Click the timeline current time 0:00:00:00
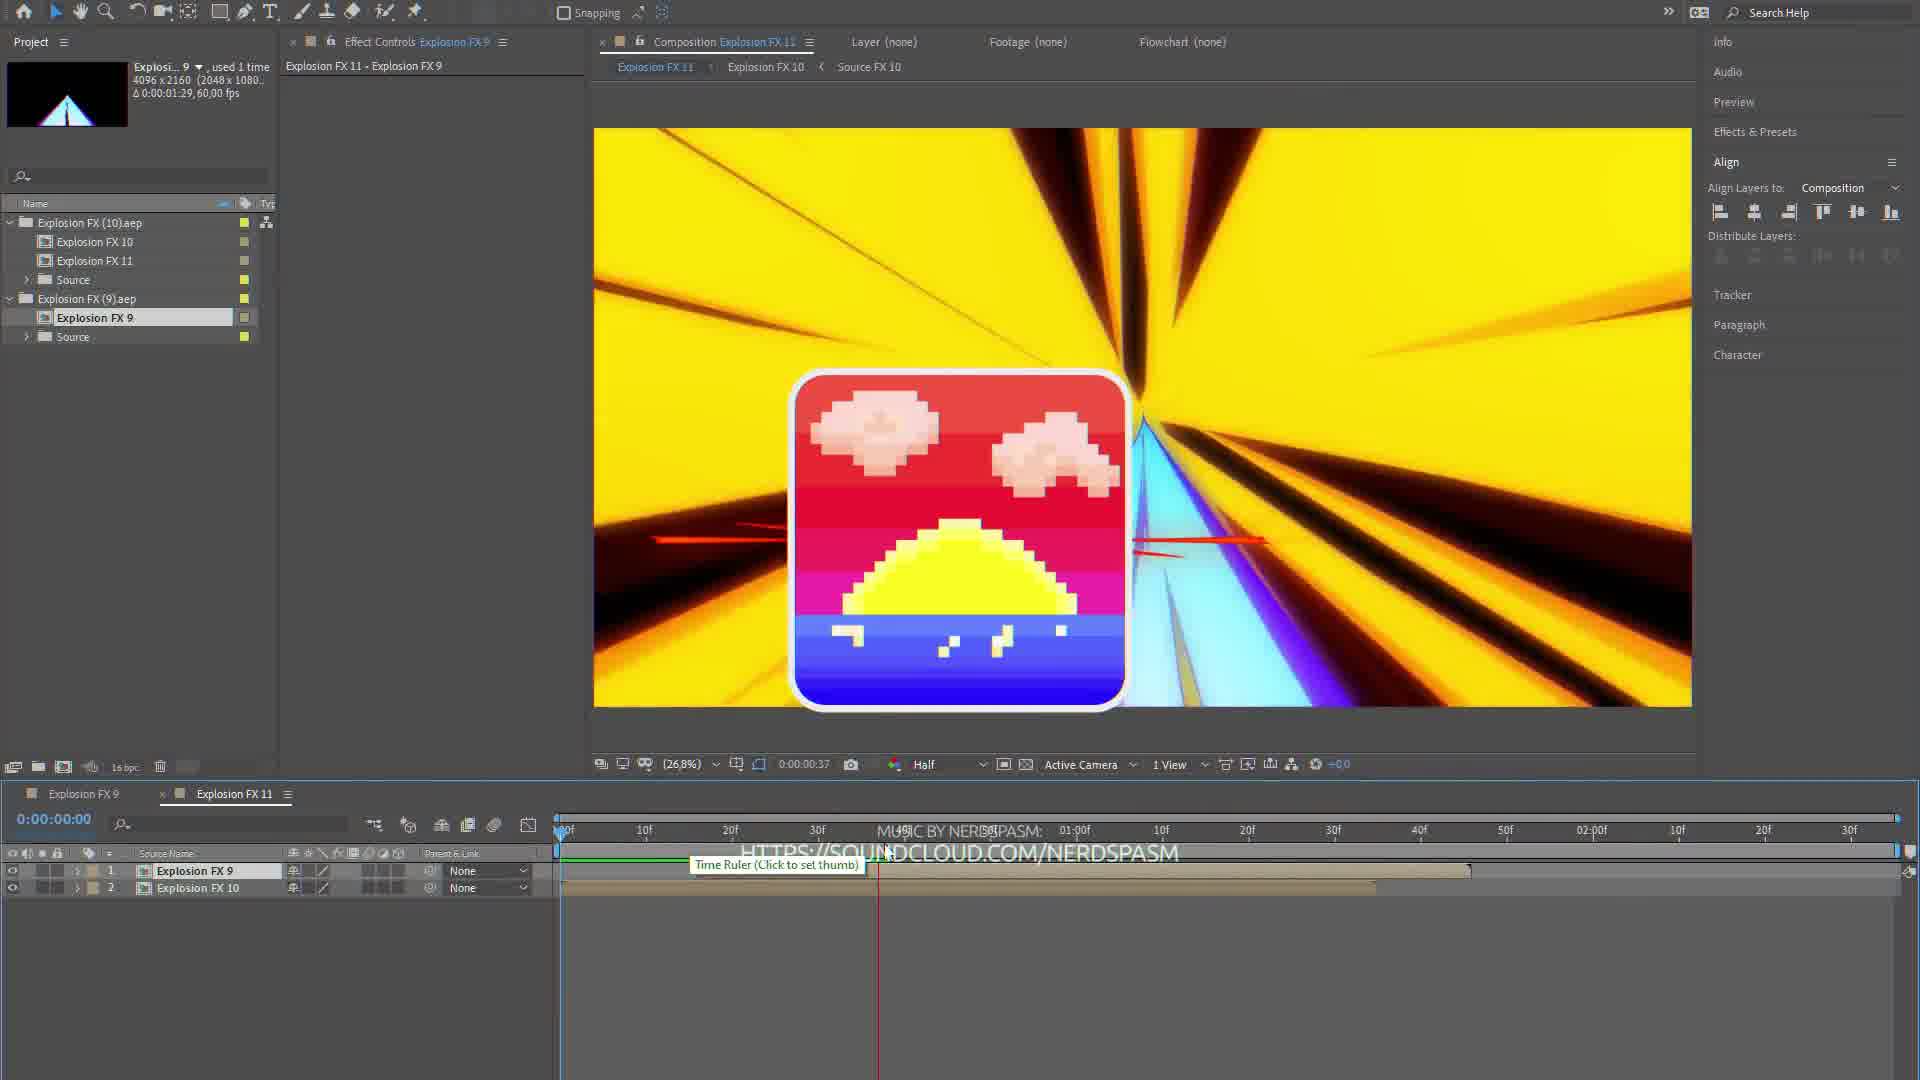 tap(54, 819)
